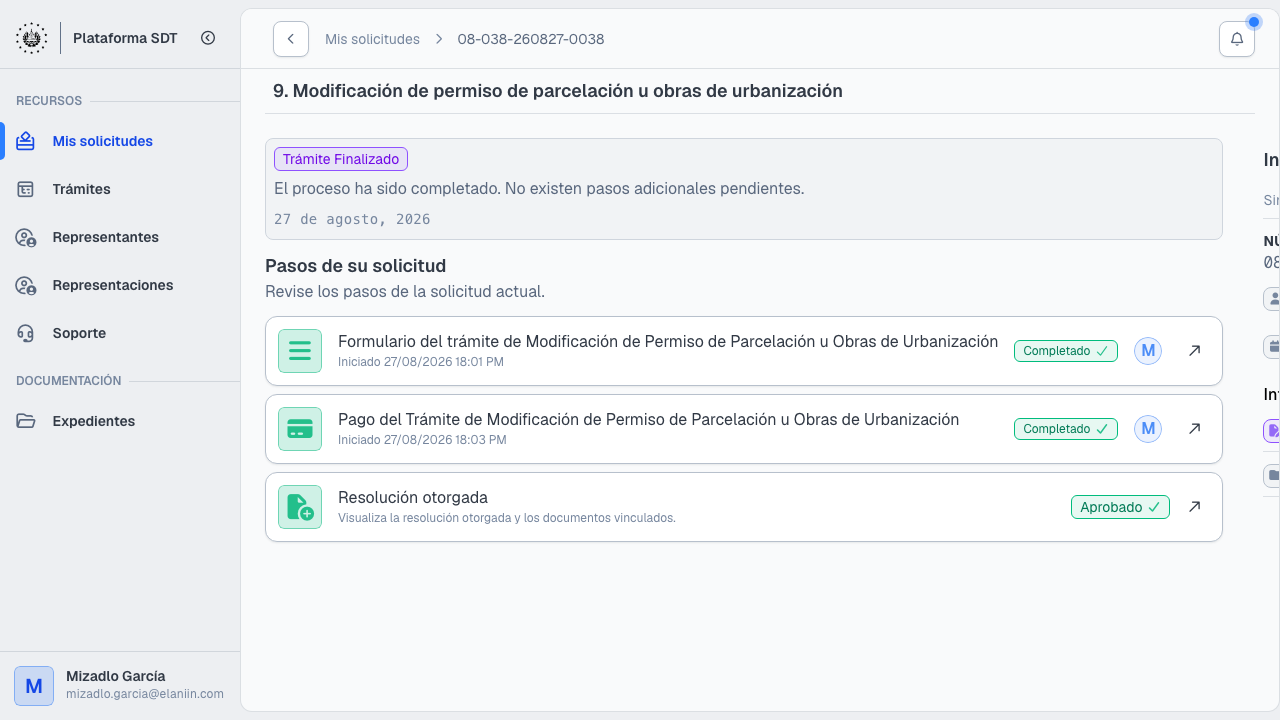Click the Plataforma SDT title
1280x720 pixels.
125,38
